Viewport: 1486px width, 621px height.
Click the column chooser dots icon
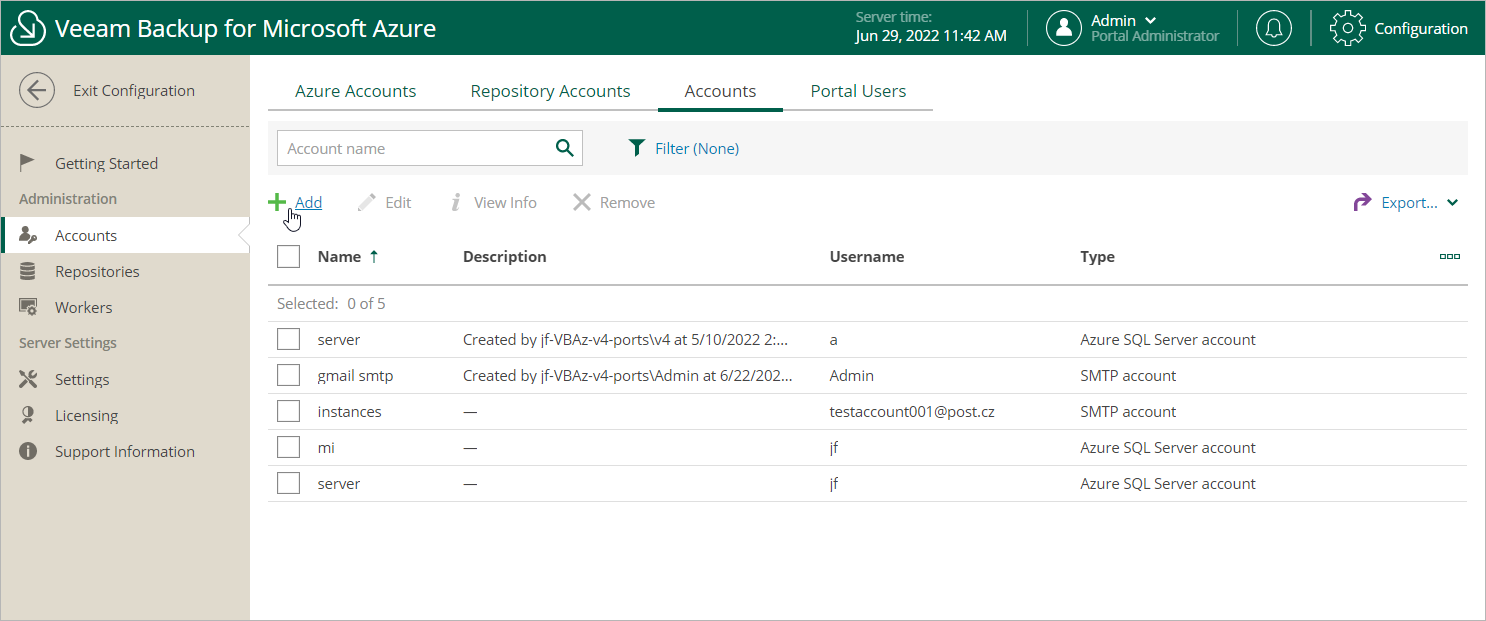pyautogui.click(x=1449, y=257)
